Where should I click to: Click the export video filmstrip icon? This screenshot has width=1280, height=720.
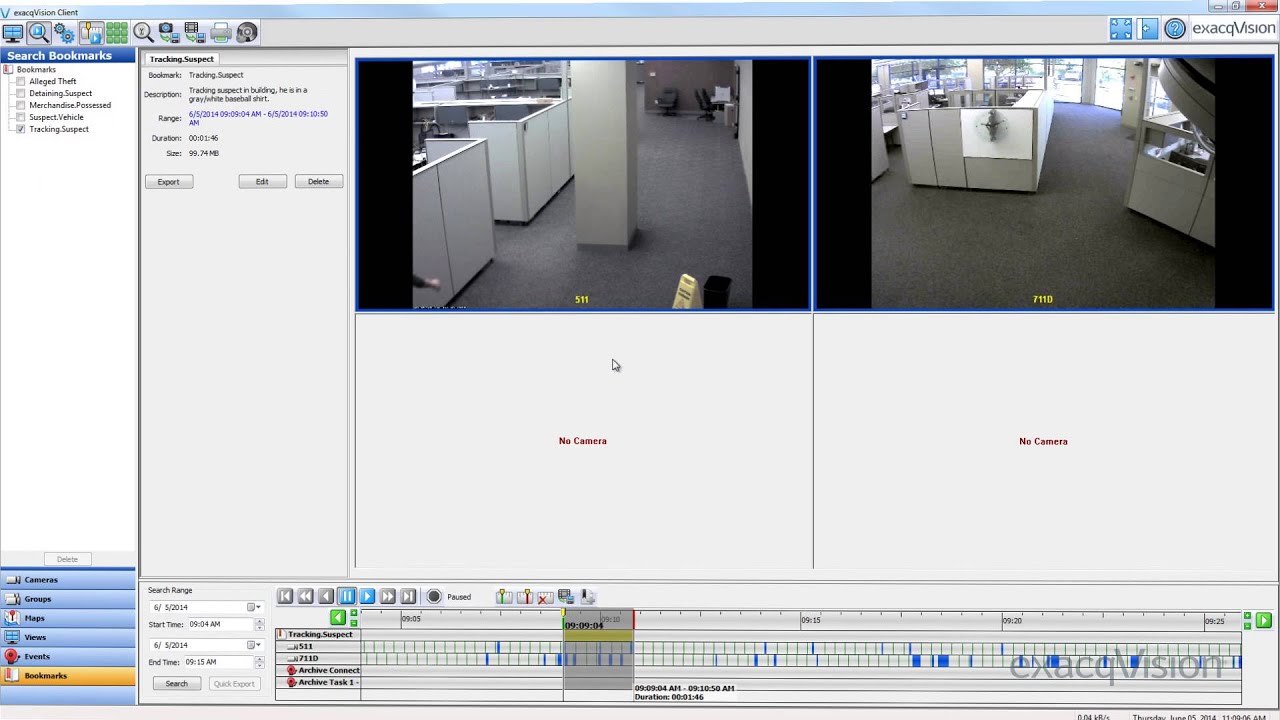(x=195, y=33)
